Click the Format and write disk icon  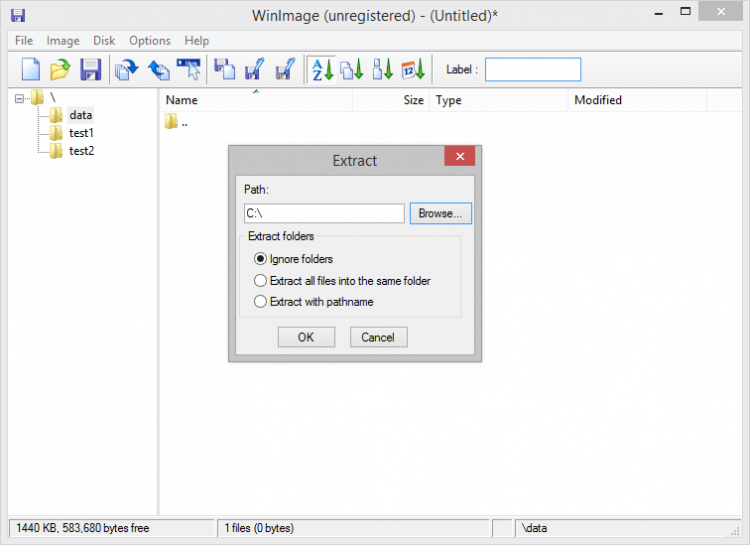click(286, 70)
